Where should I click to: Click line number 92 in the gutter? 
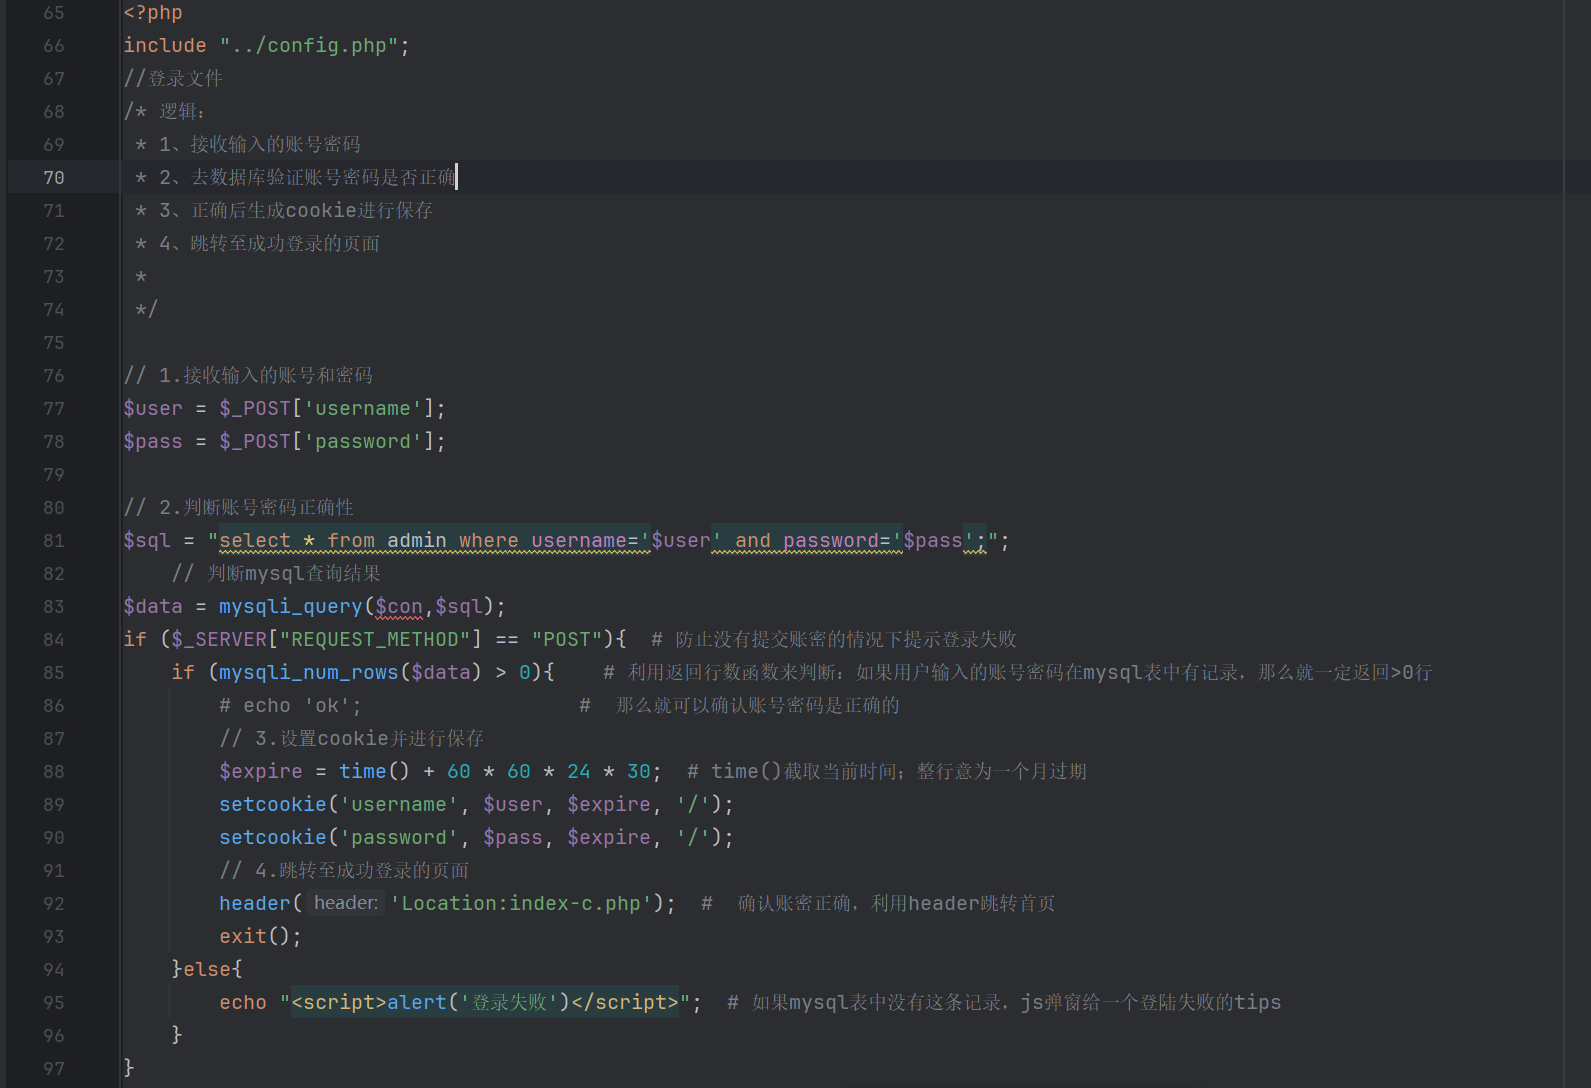pyautogui.click(x=54, y=903)
